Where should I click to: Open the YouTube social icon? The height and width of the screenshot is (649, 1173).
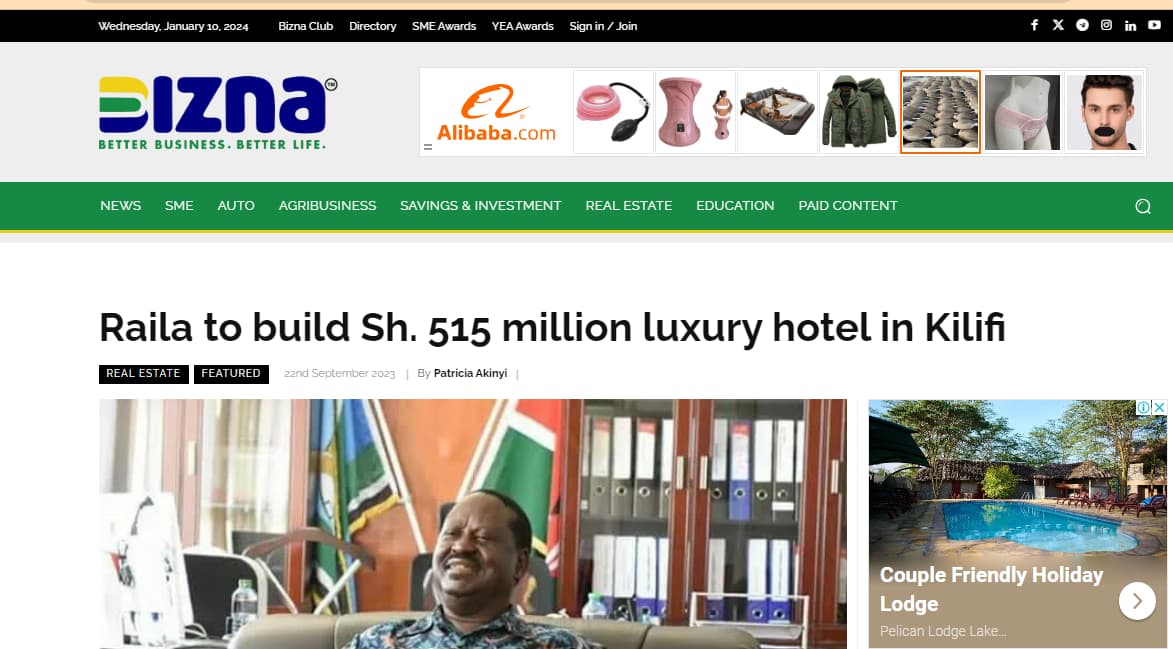pyautogui.click(x=1154, y=25)
